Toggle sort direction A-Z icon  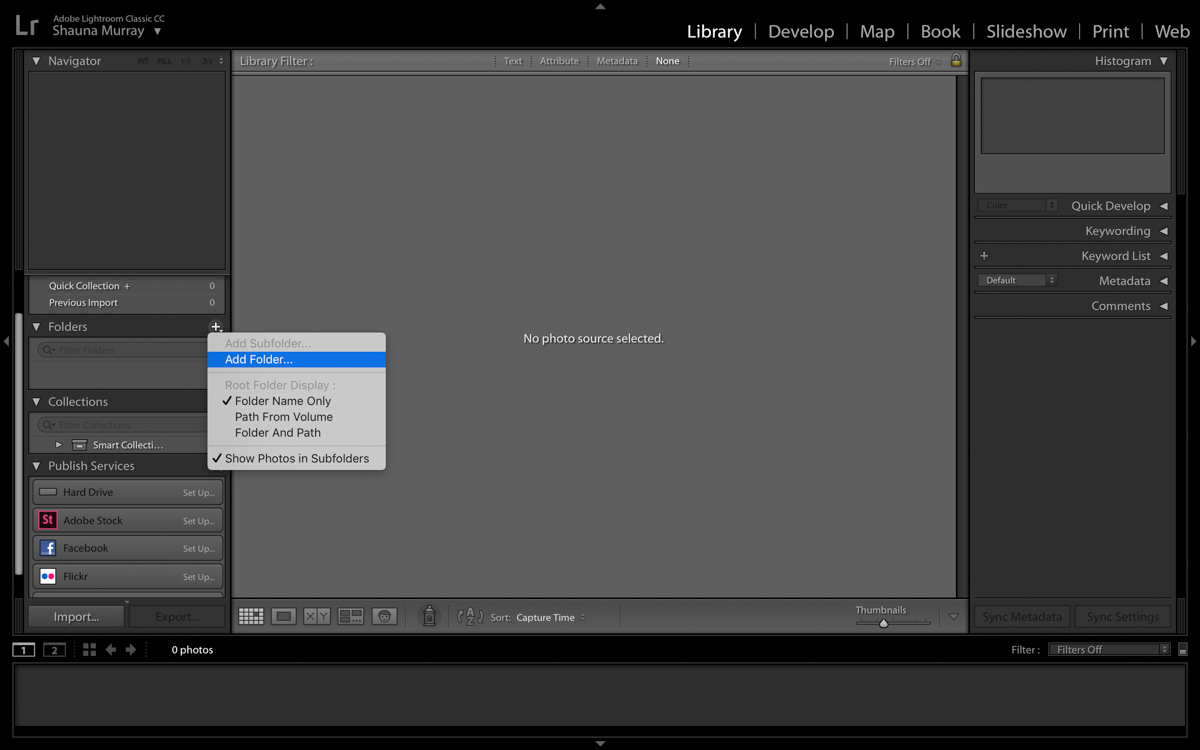coord(470,617)
